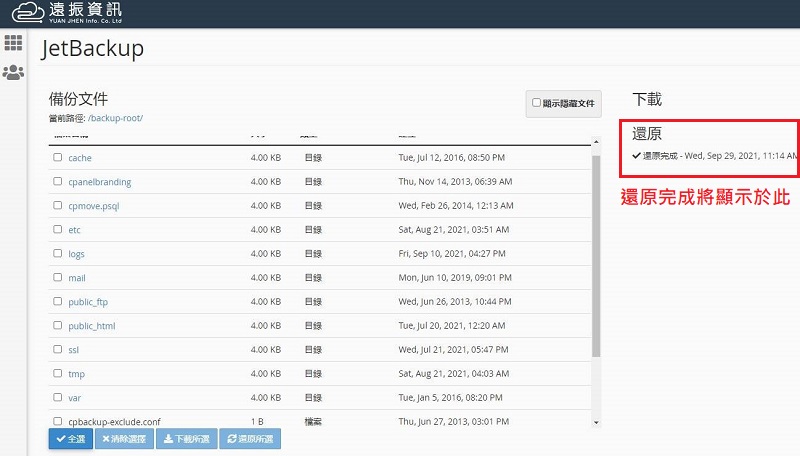Viewport: 800px width, 456px height.
Task: Click the 清除選擇 clear selection button
Action: tap(124, 439)
